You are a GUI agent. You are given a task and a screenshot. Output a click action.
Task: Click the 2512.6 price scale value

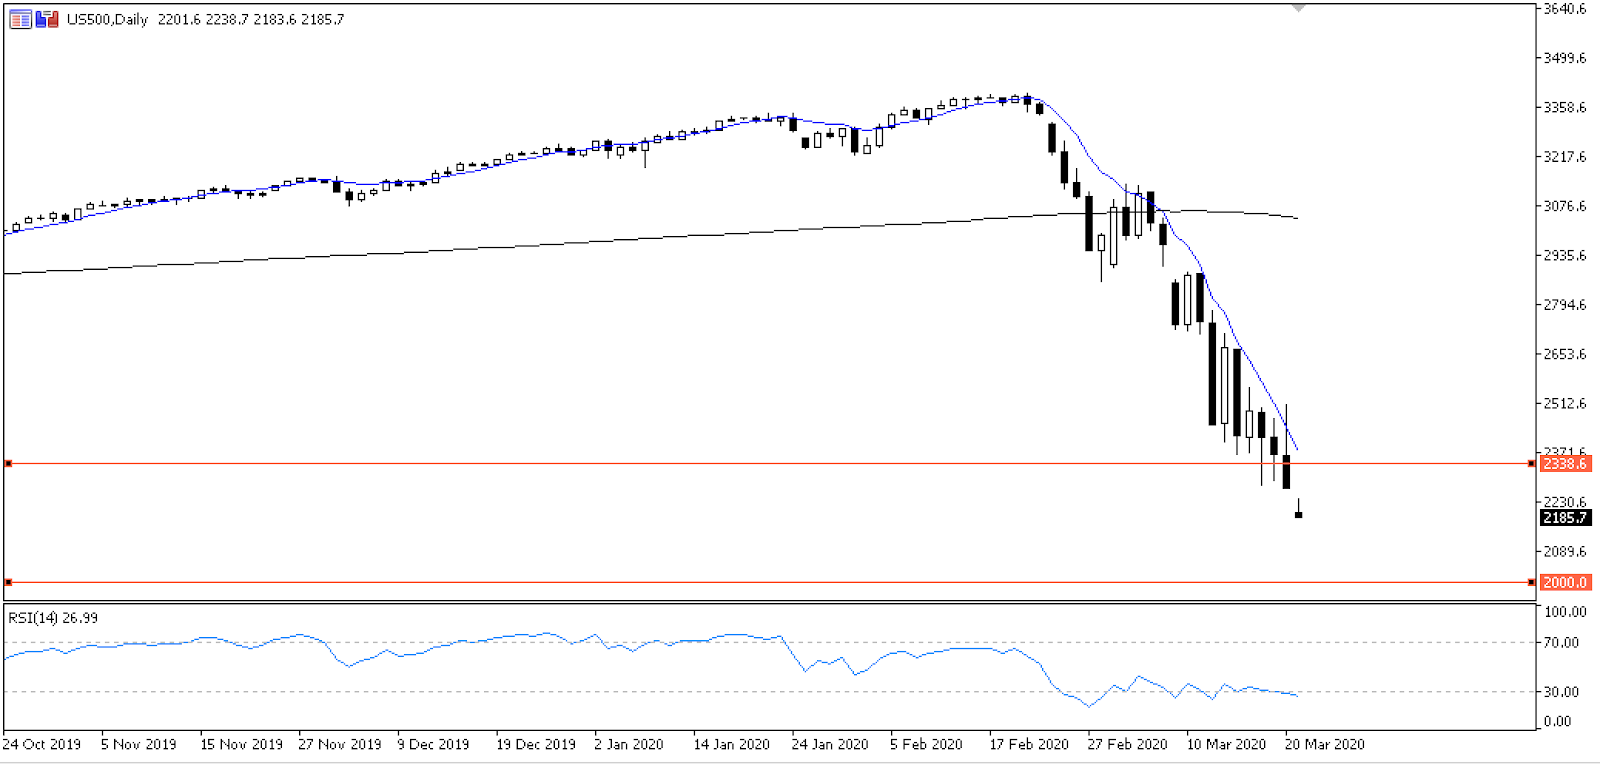click(1565, 404)
